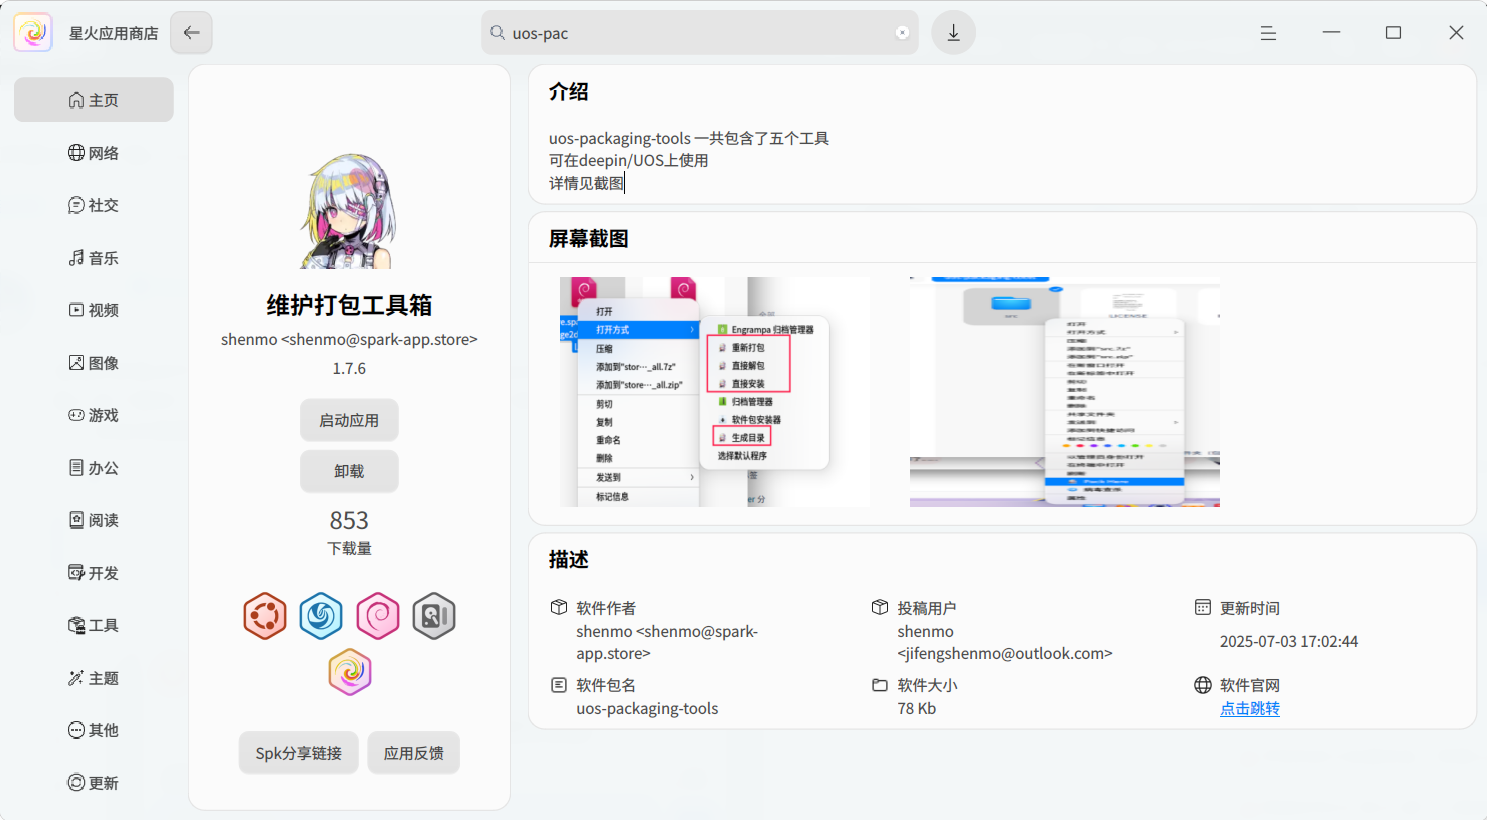Image resolution: width=1487 pixels, height=820 pixels.
Task: Click the Ubuntu hexagon badge
Action: (265, 616)
